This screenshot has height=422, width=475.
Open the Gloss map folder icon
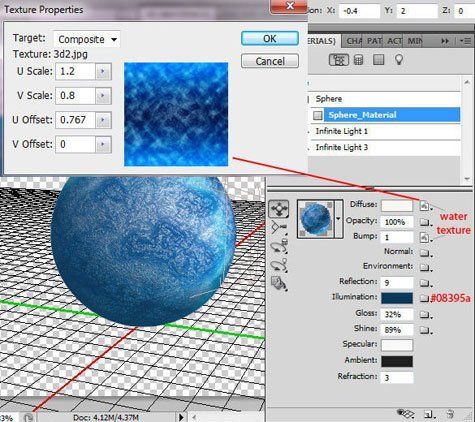tap(425, 314)
